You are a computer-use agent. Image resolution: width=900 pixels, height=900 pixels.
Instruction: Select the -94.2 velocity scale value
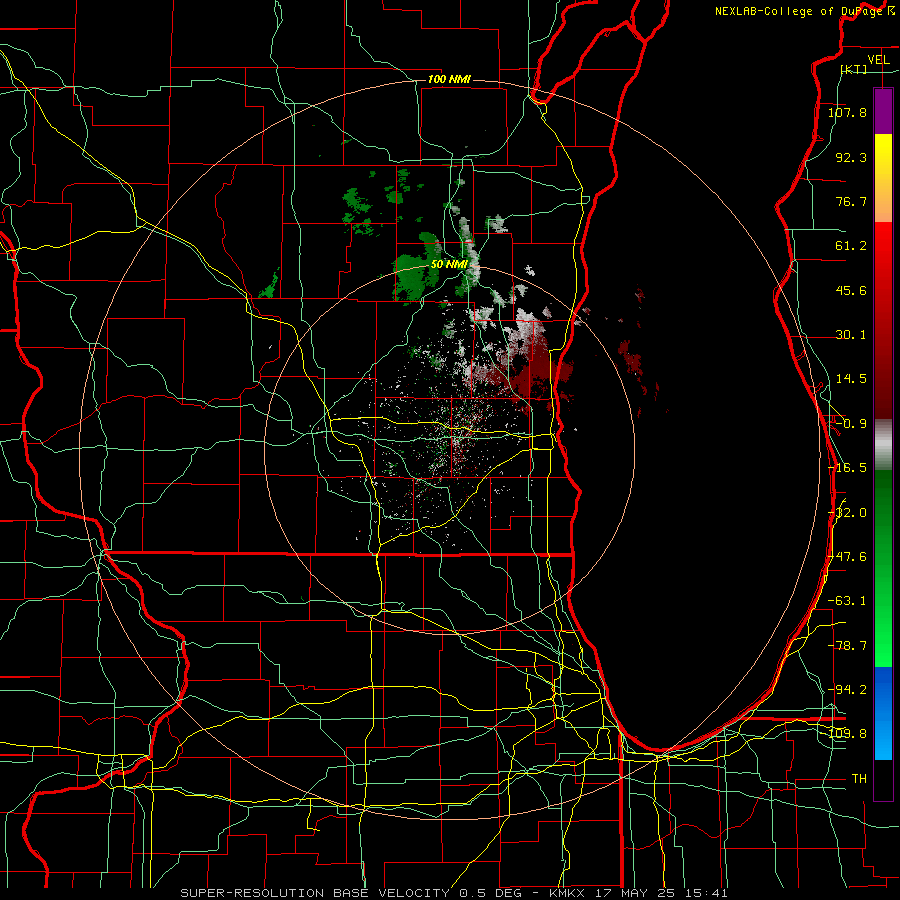pyautogui.click(x=847, y=690)
